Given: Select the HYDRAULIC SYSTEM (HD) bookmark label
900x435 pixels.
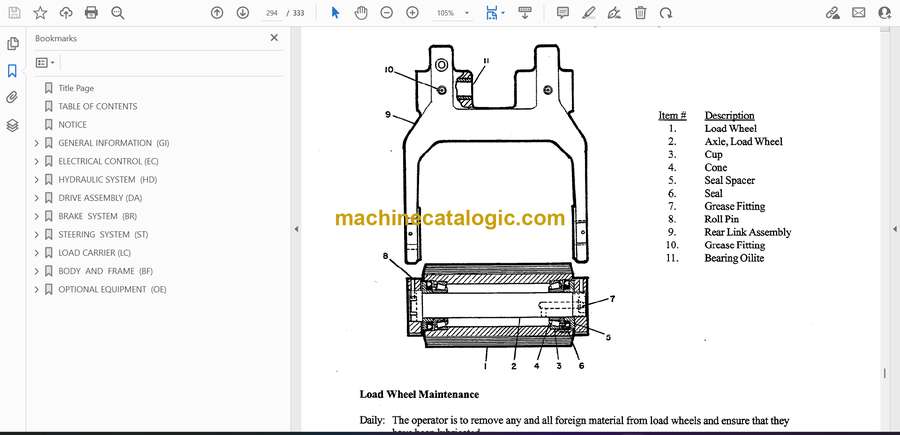Looking at the screenshot, I should pos(107,180).
